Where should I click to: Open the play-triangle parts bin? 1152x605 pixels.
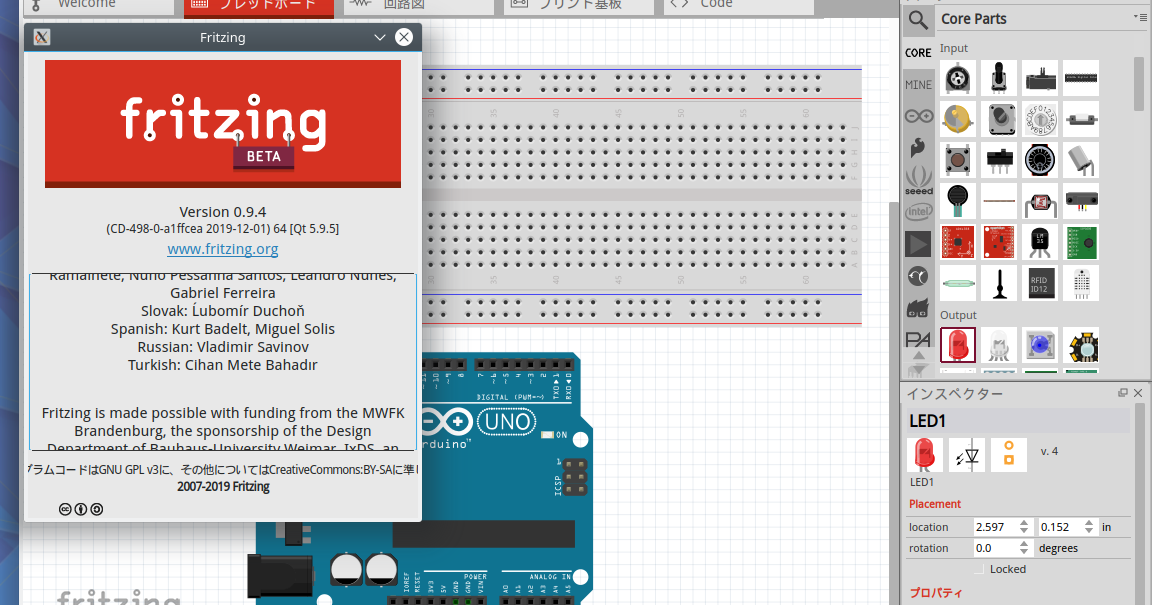[918, 244]
